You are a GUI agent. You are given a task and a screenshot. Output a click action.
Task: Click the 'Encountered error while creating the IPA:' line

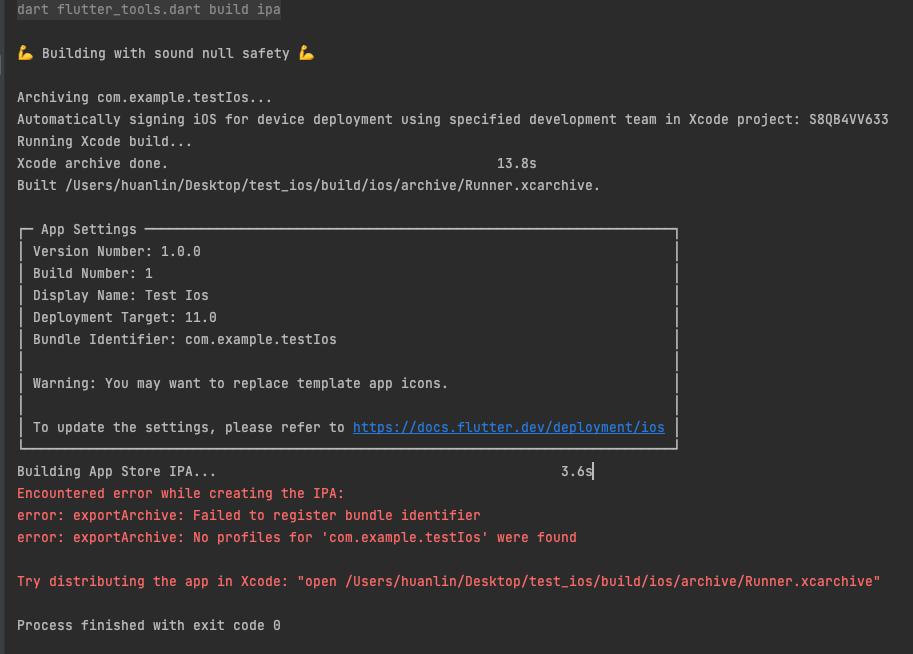coord(181,494)
